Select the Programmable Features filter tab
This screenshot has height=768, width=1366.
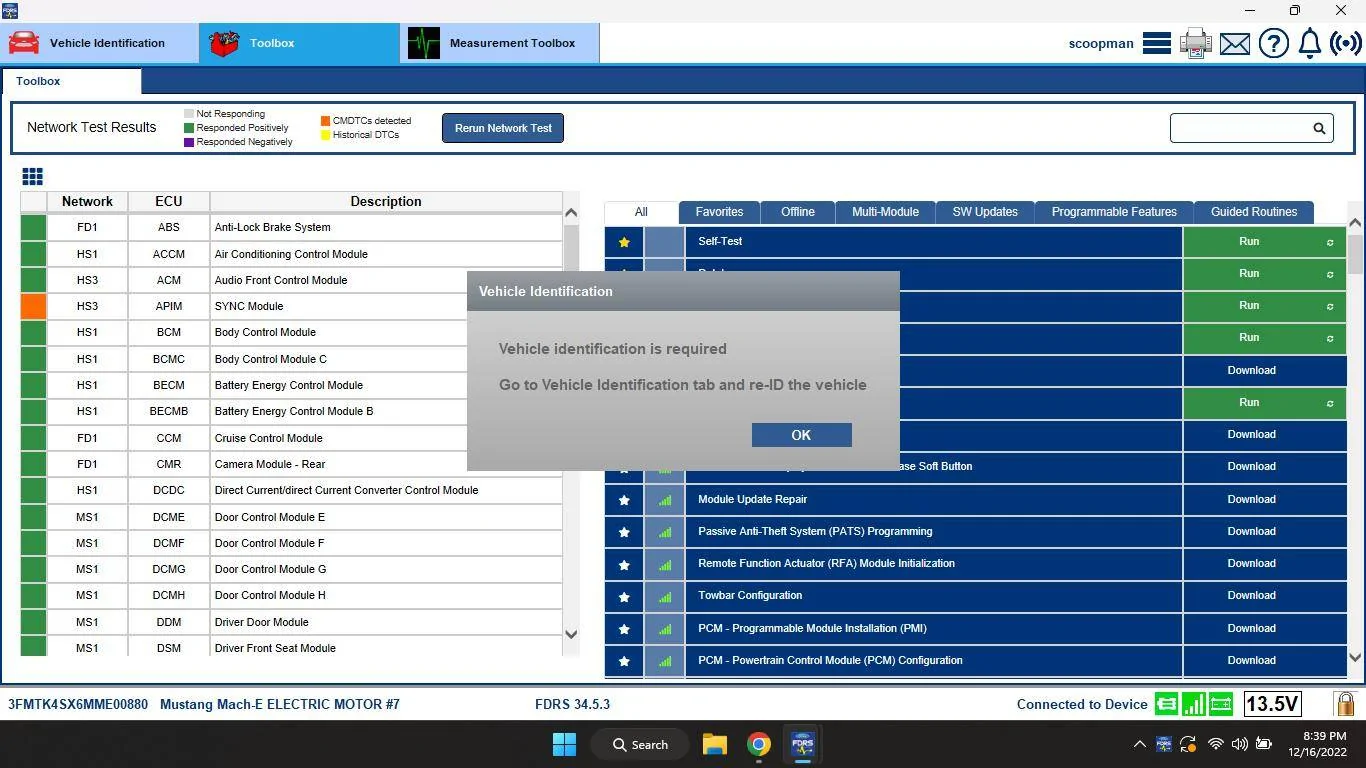pos(1114,212)
